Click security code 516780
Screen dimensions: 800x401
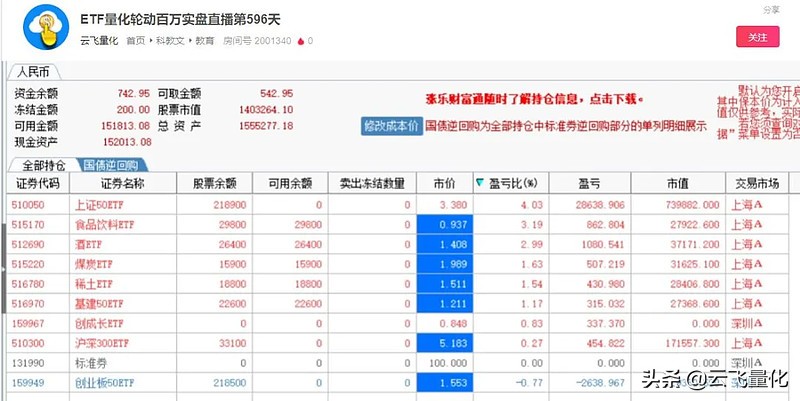(x=28, y=284)
